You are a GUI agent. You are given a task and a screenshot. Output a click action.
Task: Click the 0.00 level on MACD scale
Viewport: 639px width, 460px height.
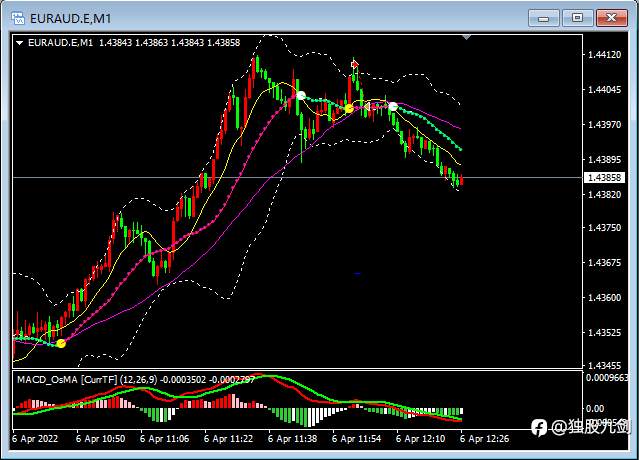tap(595, 408)
